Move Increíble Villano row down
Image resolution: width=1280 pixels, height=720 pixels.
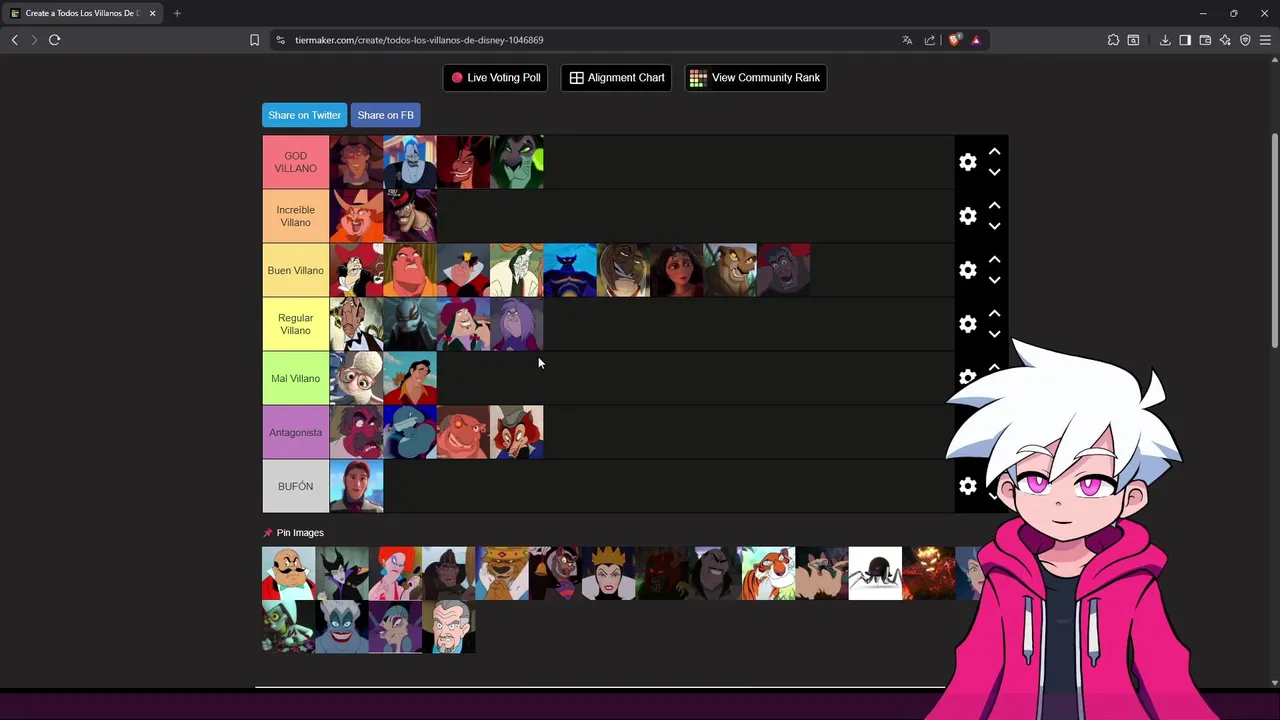click(994, 226)
